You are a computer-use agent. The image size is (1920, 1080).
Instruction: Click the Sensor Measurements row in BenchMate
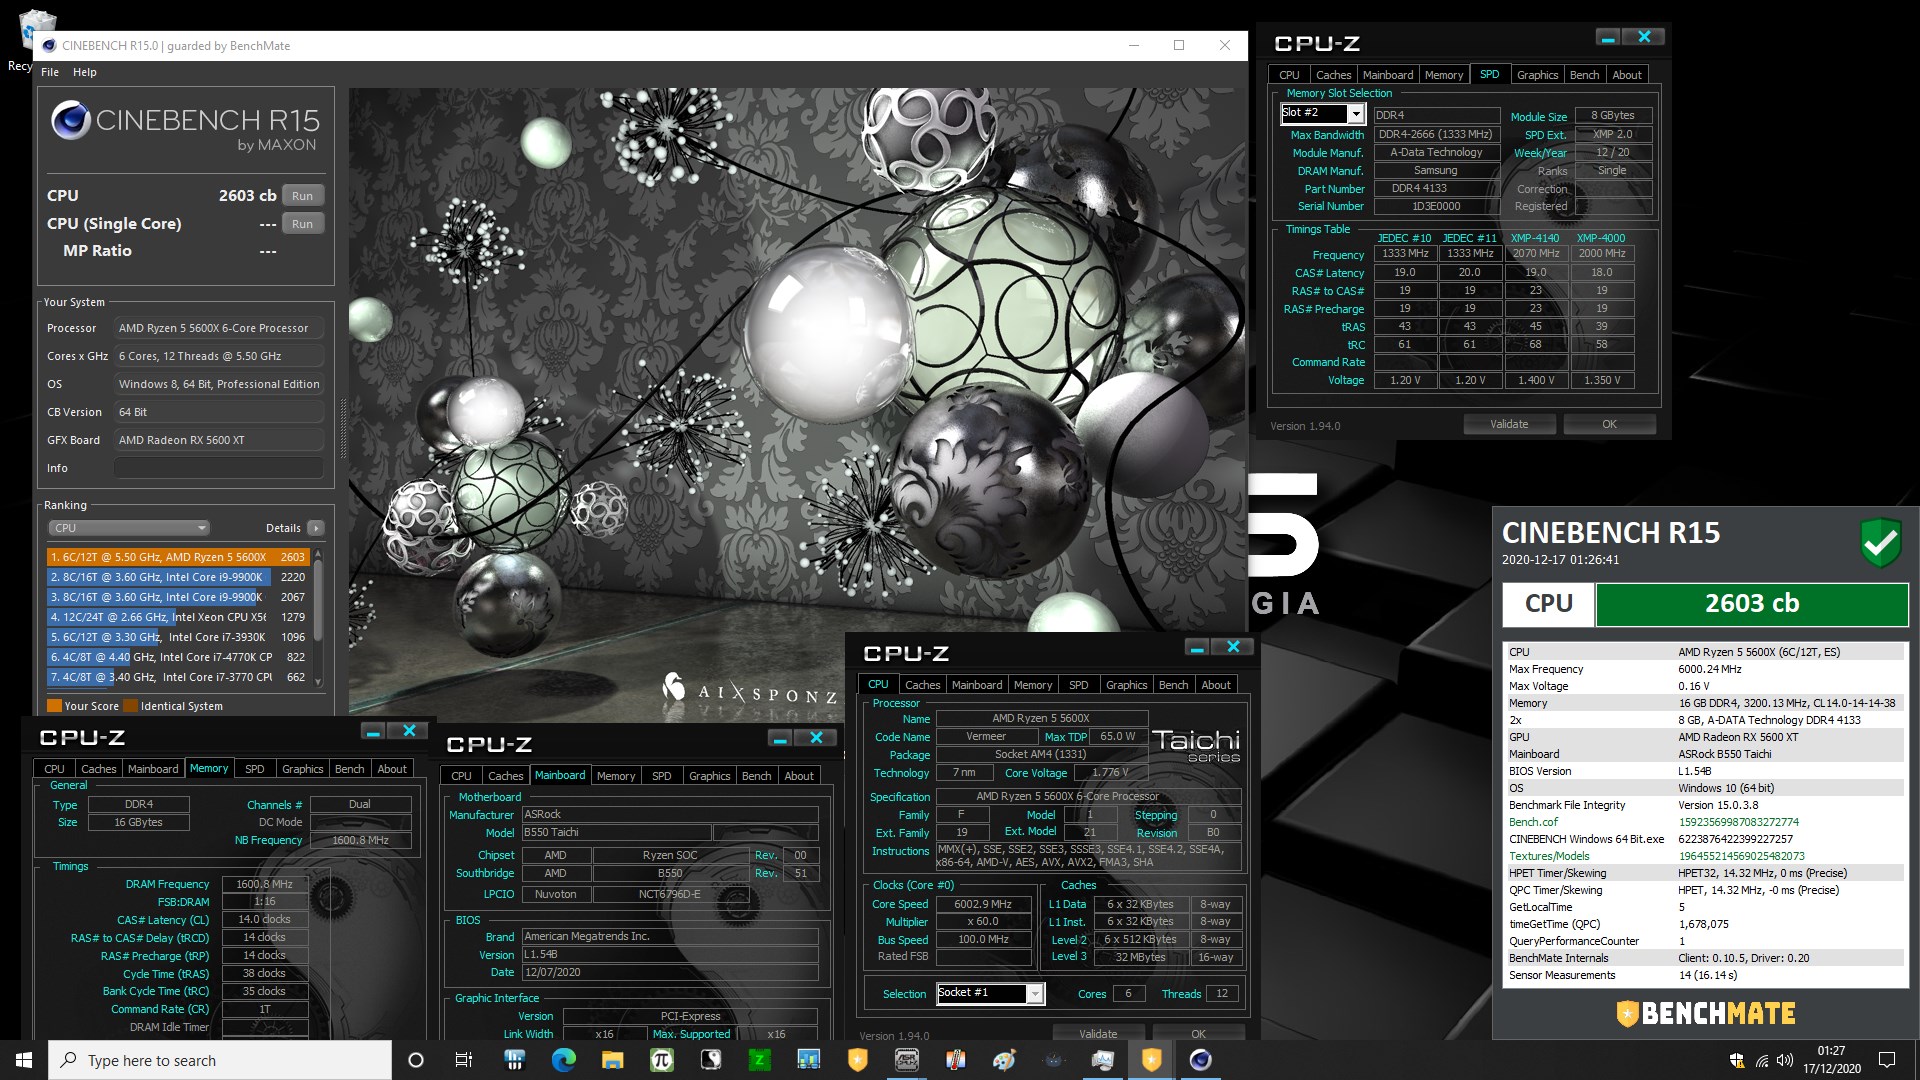[1704, 975]
